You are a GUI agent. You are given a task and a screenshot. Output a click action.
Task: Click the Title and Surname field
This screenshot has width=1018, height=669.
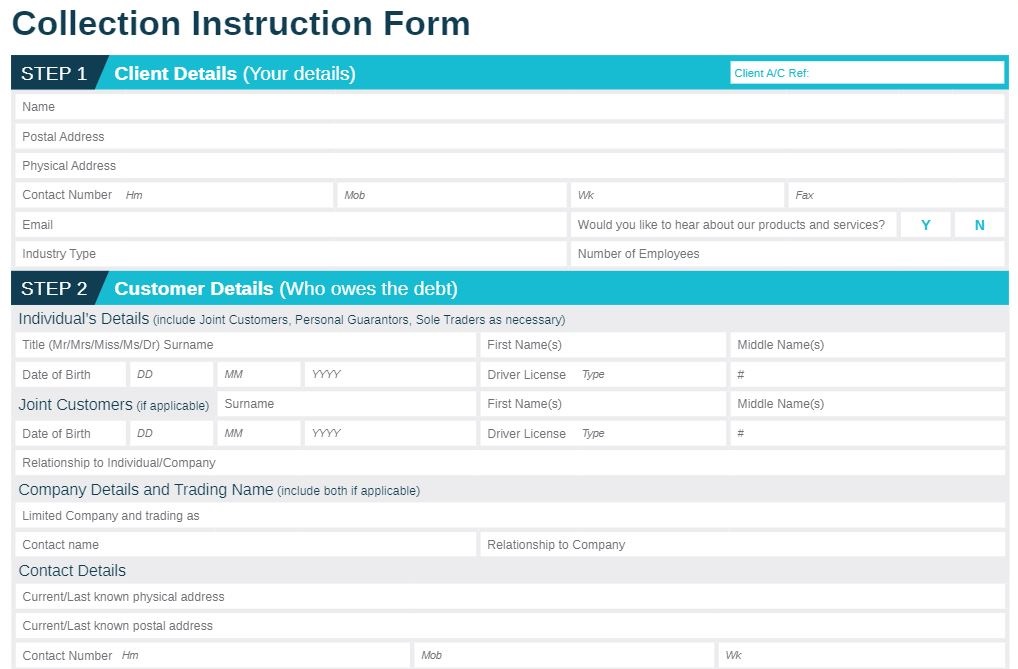pos(245,345)
